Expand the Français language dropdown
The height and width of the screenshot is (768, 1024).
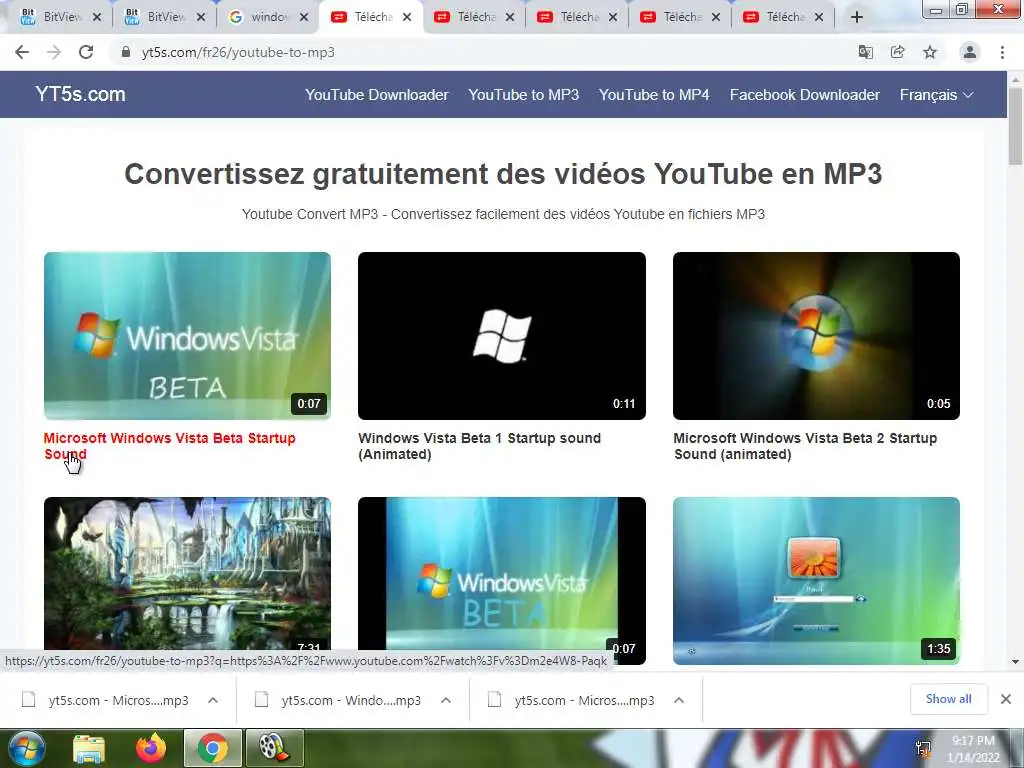936,95
